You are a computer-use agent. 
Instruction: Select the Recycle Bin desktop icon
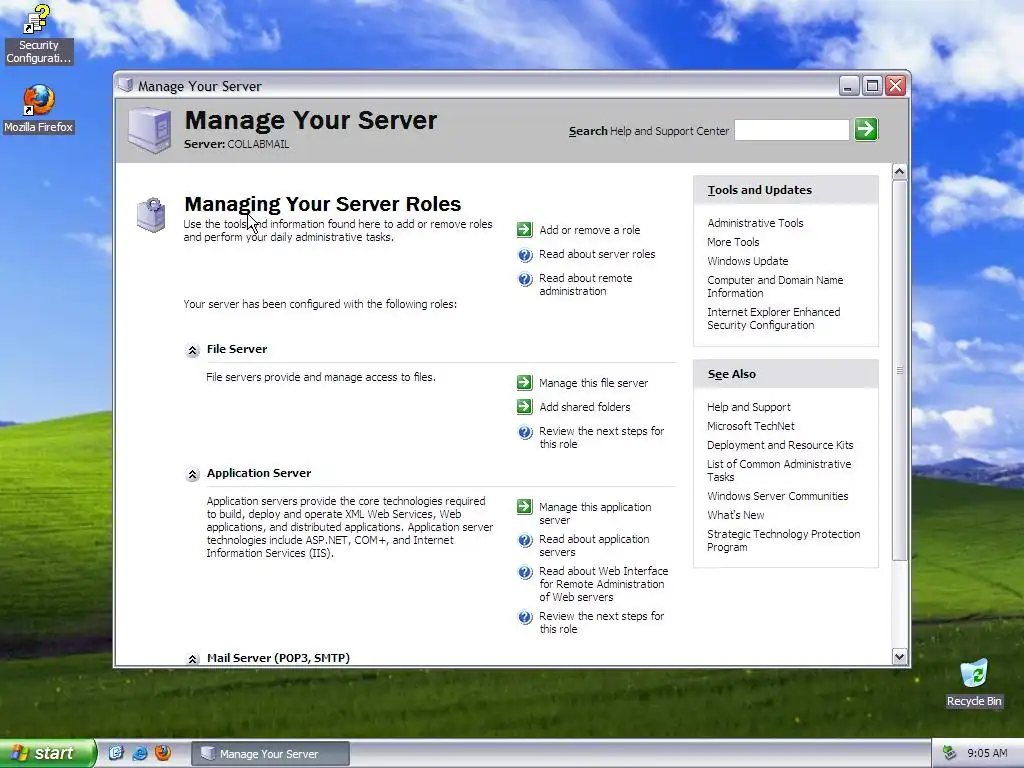click(x=974, y=683)
